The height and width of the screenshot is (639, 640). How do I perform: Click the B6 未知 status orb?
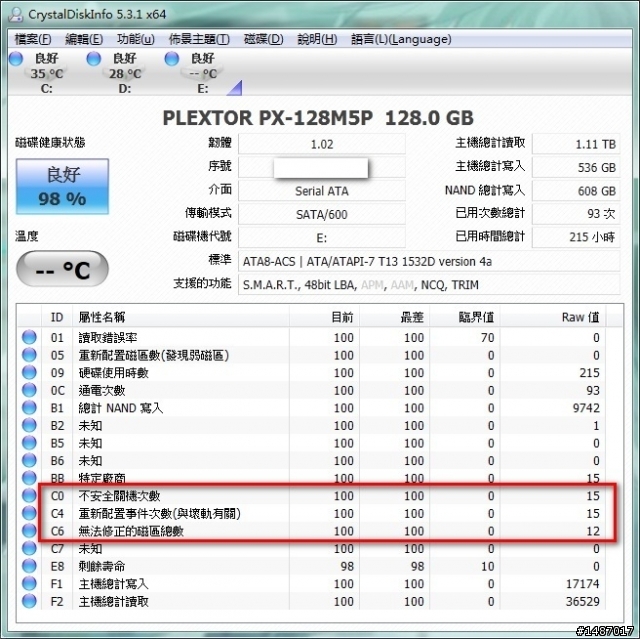29,460
